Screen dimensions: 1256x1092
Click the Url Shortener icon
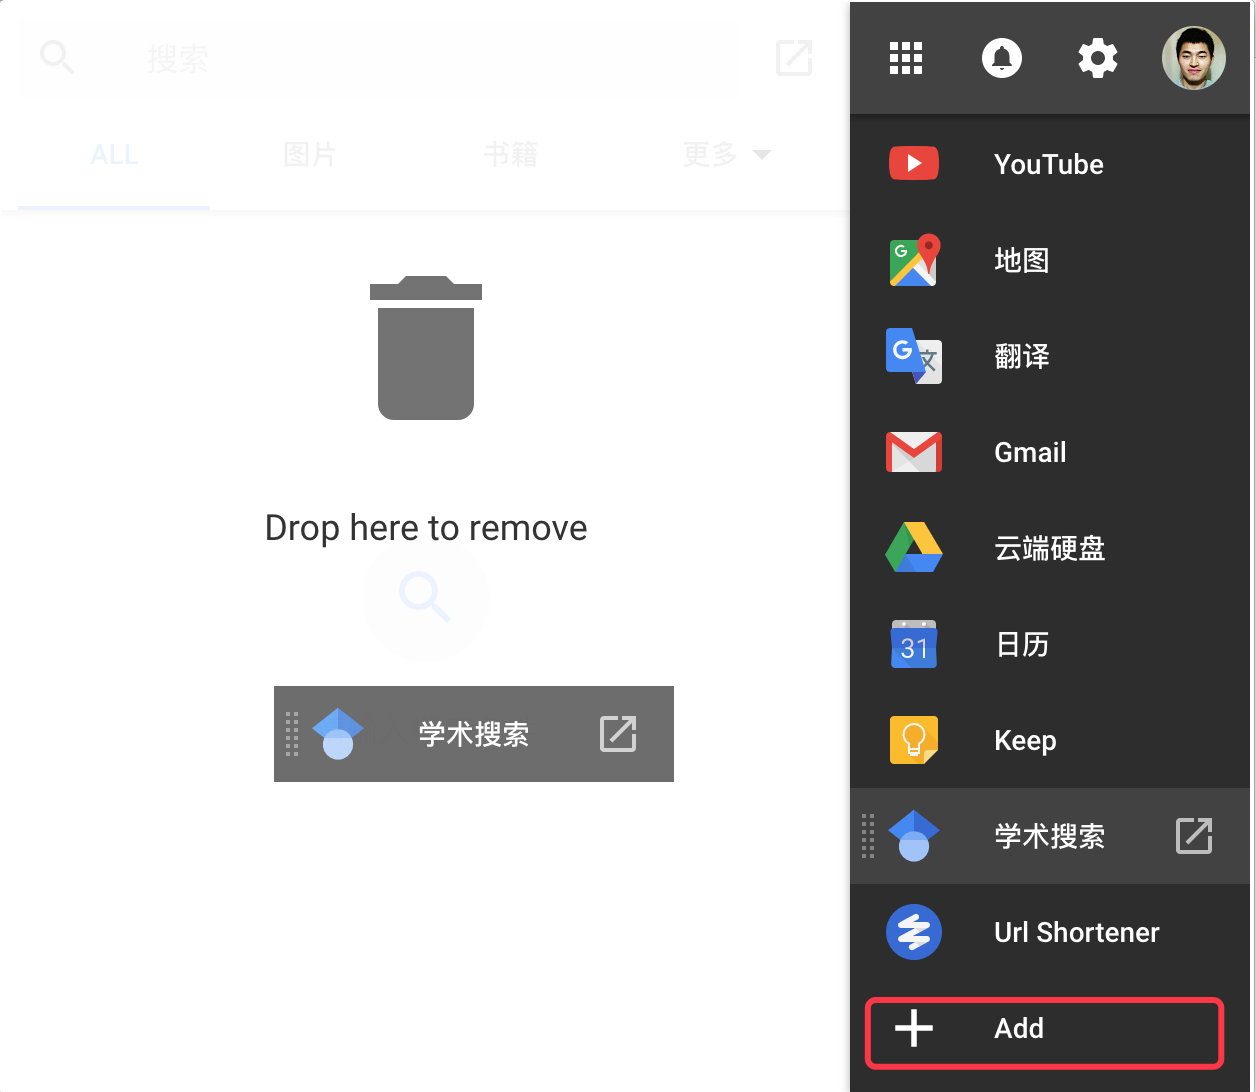[x=914, y=932]
